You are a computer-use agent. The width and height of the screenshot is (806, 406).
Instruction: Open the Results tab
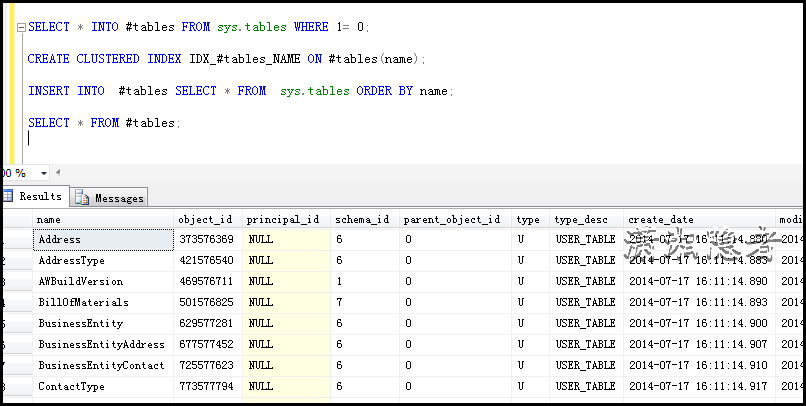coord(40,197)
